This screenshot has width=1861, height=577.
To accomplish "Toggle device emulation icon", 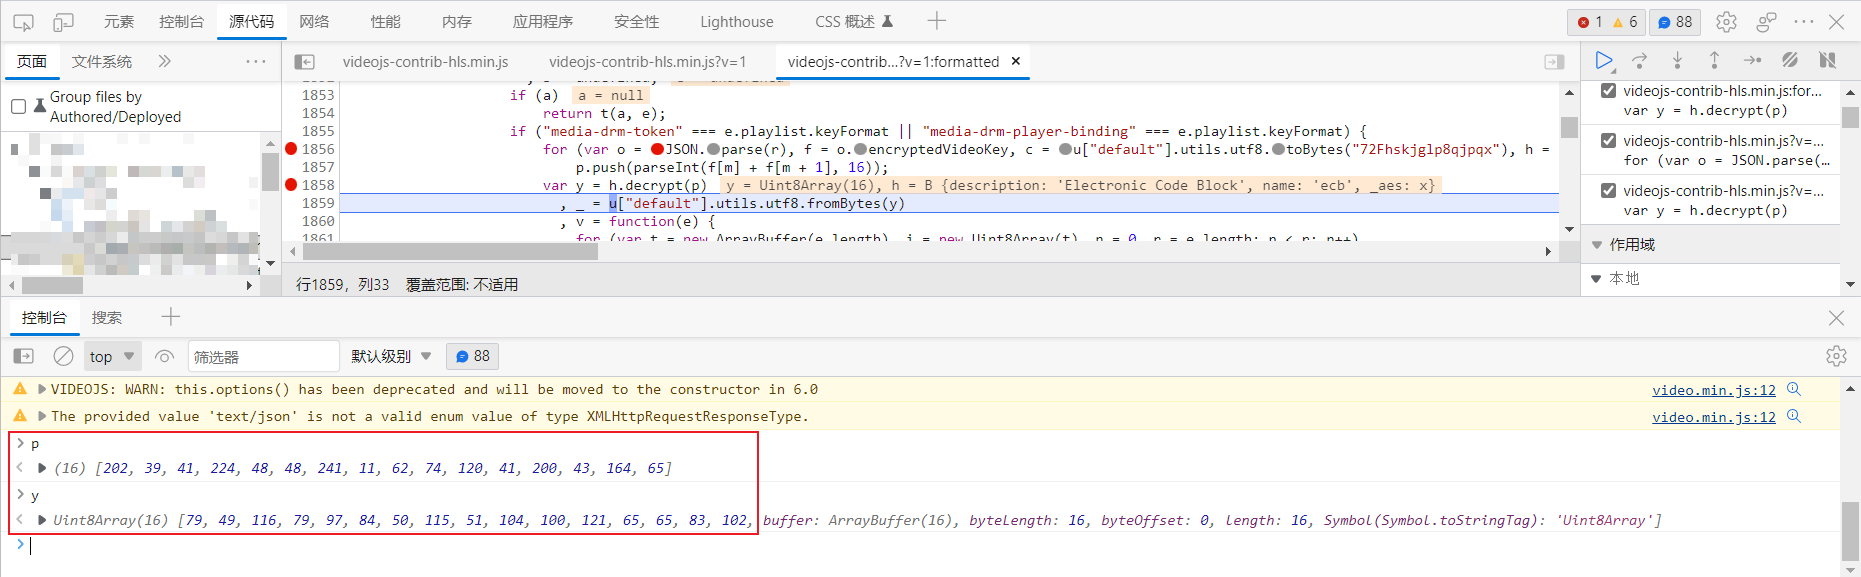I will coord(63,22).
